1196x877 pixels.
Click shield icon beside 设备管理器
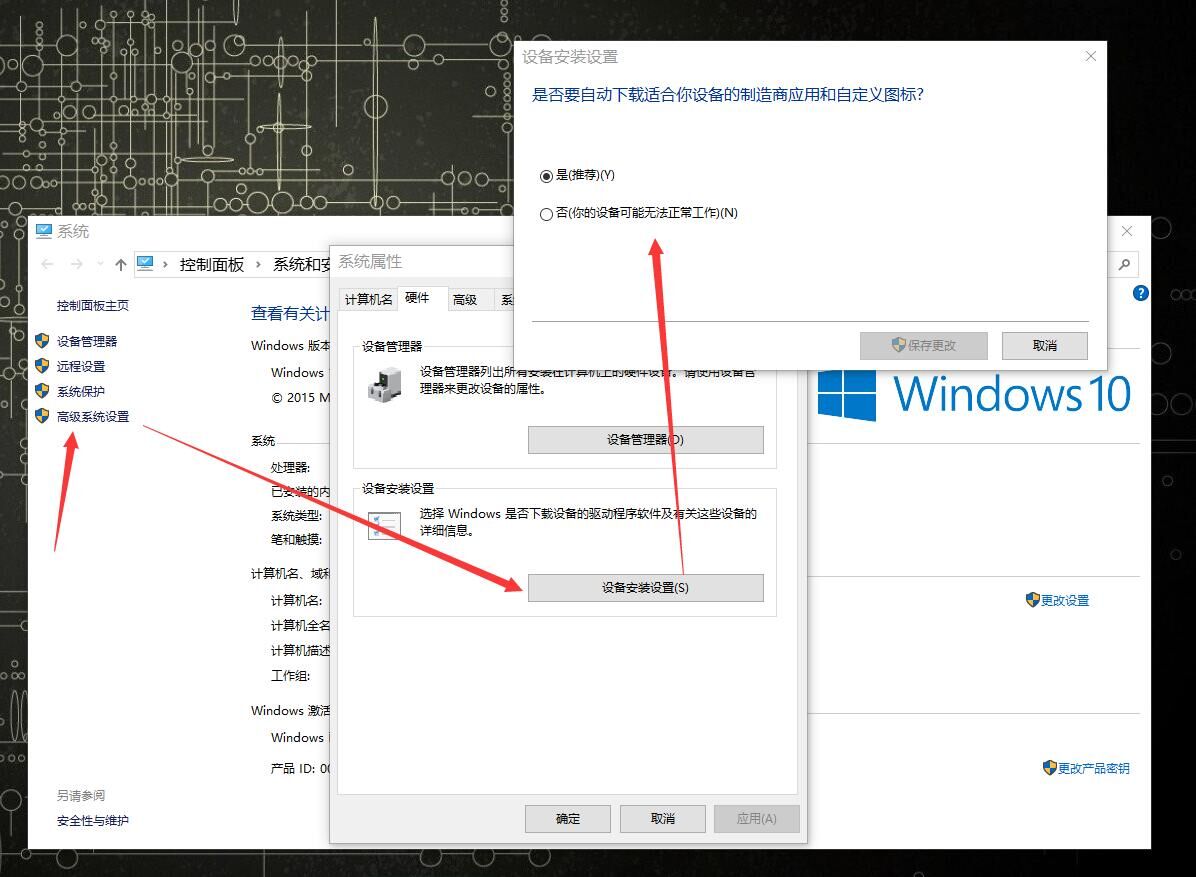click(43, 341)
